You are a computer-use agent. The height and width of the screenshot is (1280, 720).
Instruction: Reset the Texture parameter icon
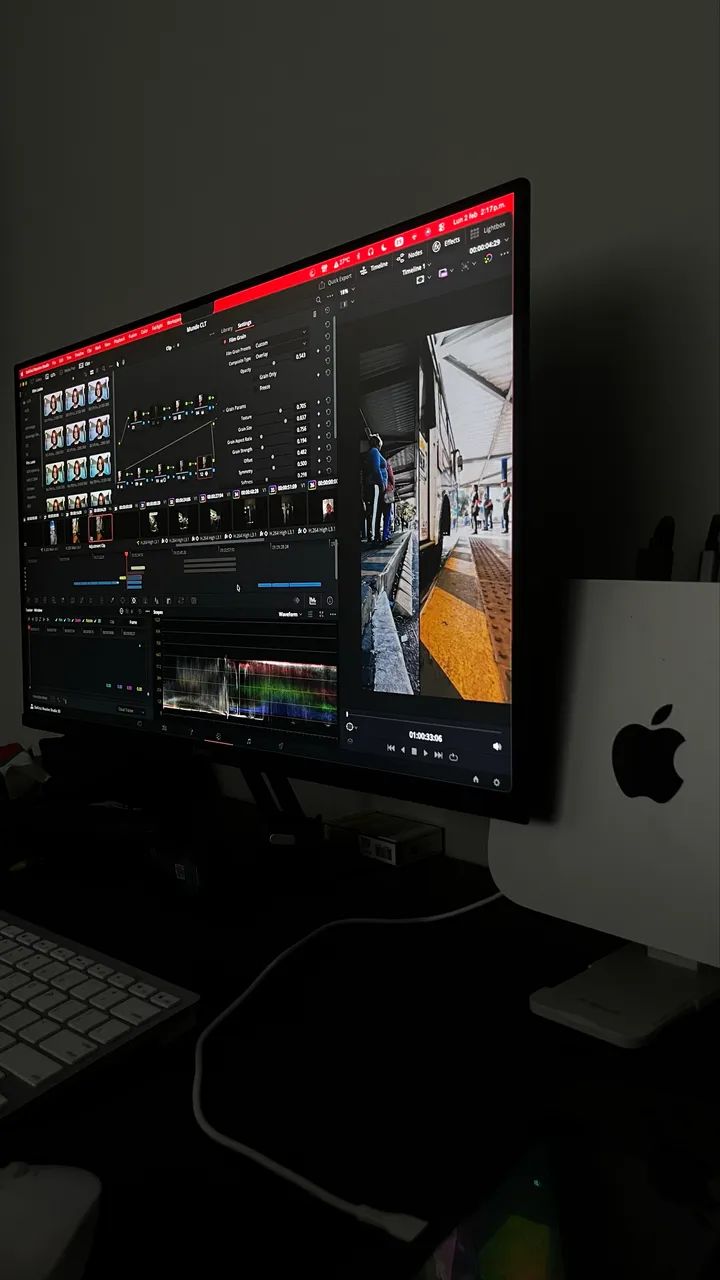(x=328, y=400)
